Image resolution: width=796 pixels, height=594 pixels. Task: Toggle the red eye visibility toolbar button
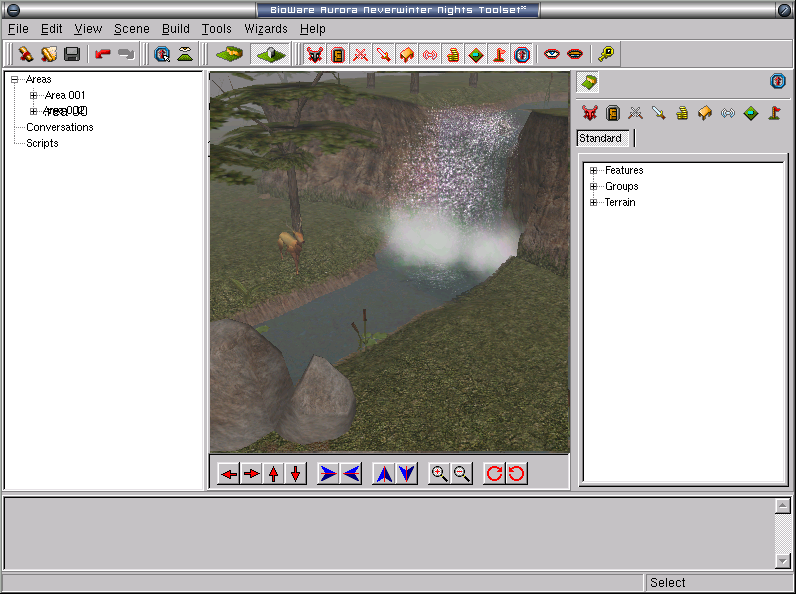tap(552, 54)
